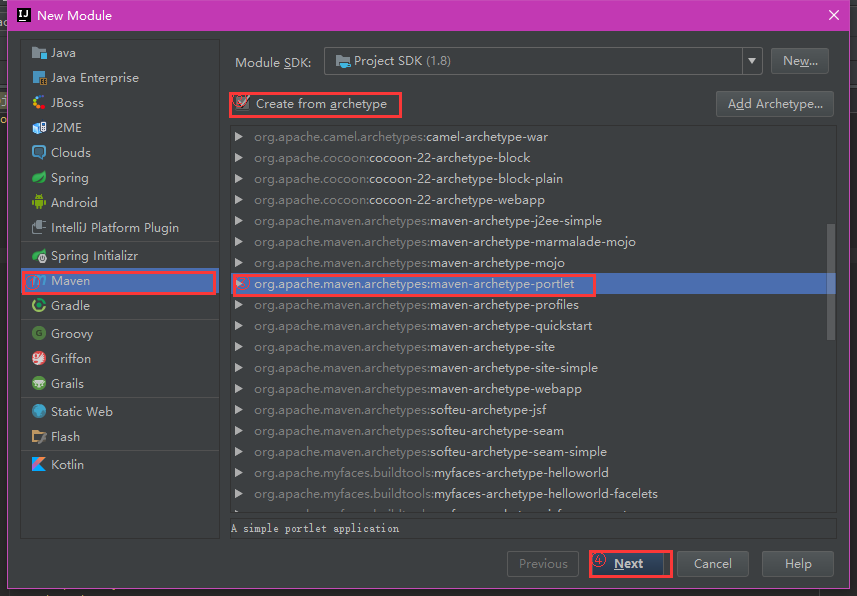Click the Android robot icon
This screenshot has width=857, height=596.
(39, 203)
